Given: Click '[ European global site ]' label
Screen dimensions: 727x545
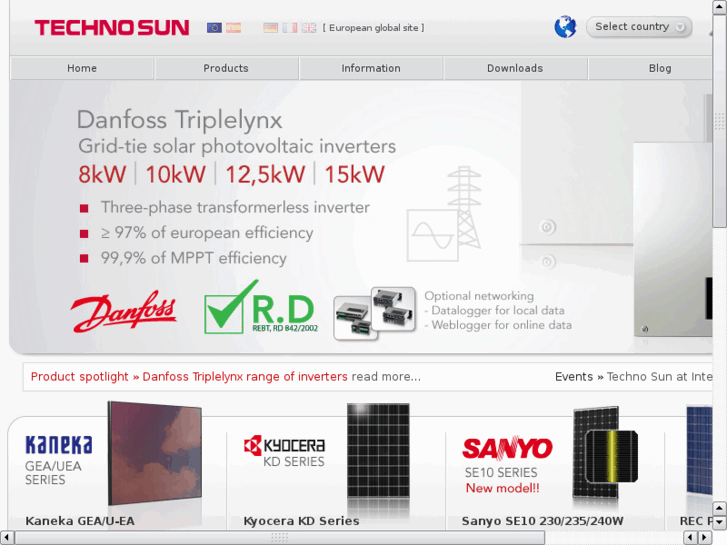Looking at the screenshot, I should [x=373, y=28].
